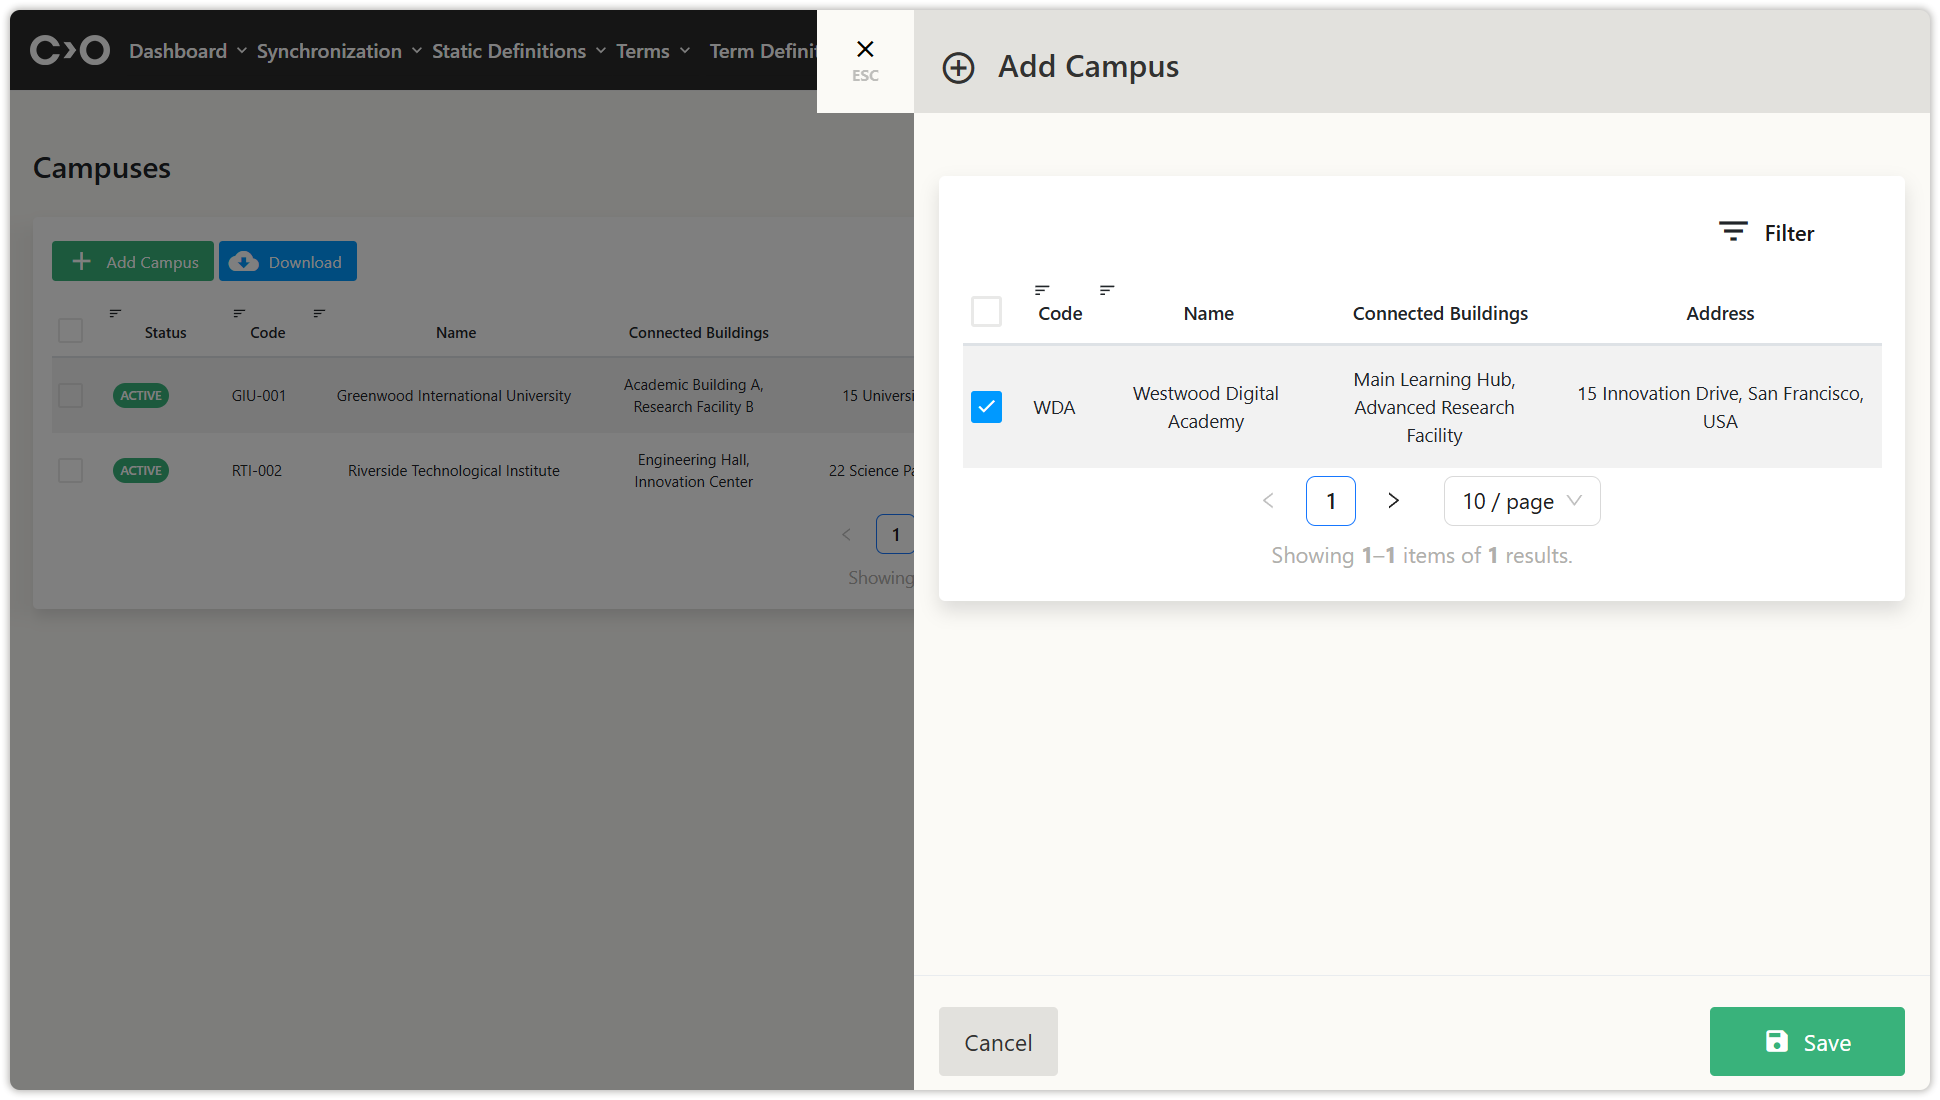The image size is (1940, 1100).
Task: Click the next page arrow in the drawer
Action: point(1393,501)
